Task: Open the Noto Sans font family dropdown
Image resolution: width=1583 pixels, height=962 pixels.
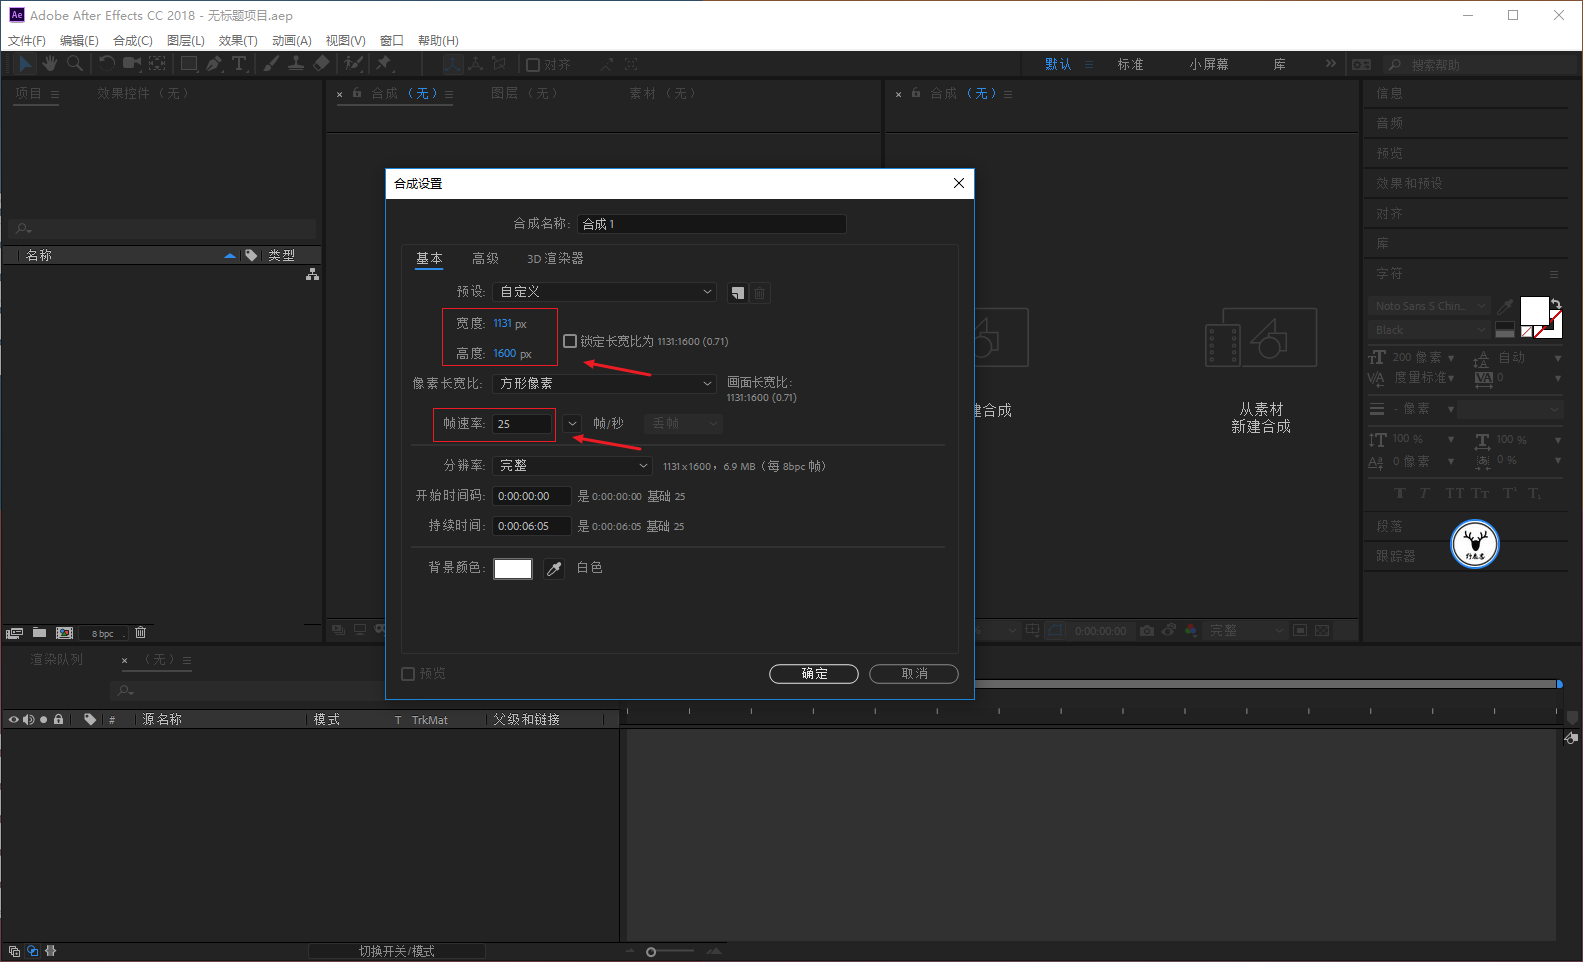Action: [1430, 306]
